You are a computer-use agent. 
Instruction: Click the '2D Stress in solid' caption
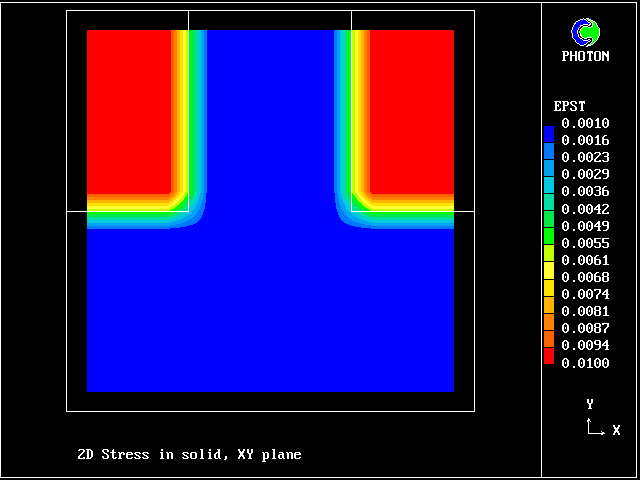click(189, 455)
